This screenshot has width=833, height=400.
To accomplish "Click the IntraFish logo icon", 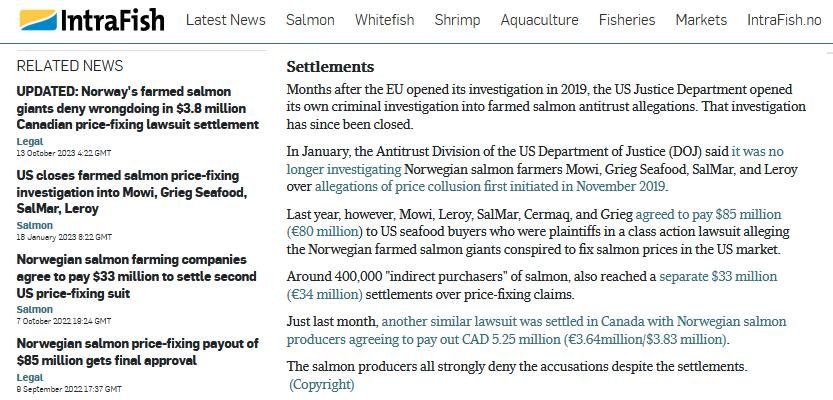I will pos(36,20).
